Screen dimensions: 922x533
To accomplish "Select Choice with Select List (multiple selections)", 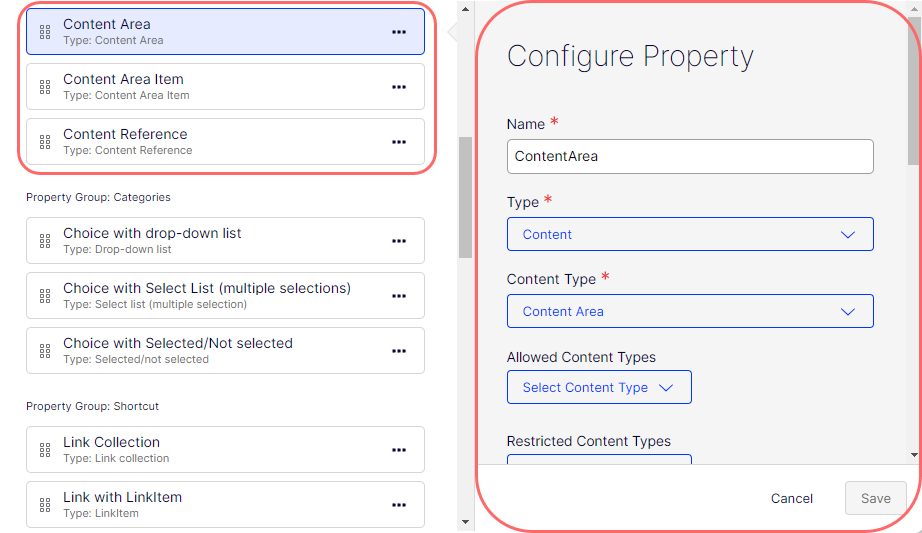I will (225, 295).
